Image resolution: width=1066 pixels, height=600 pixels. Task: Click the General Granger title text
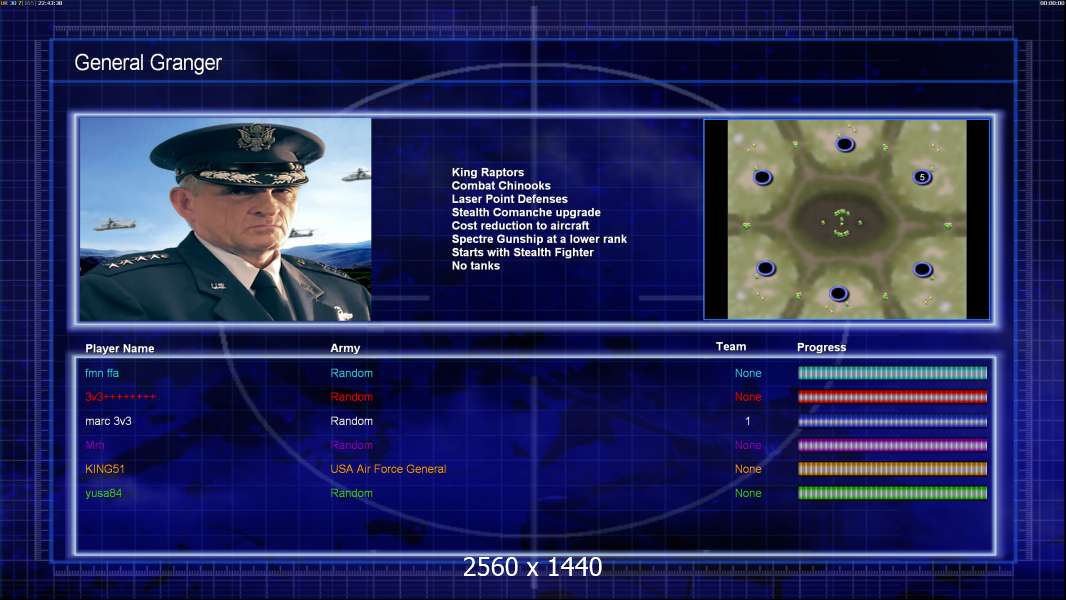coord(148,63)
